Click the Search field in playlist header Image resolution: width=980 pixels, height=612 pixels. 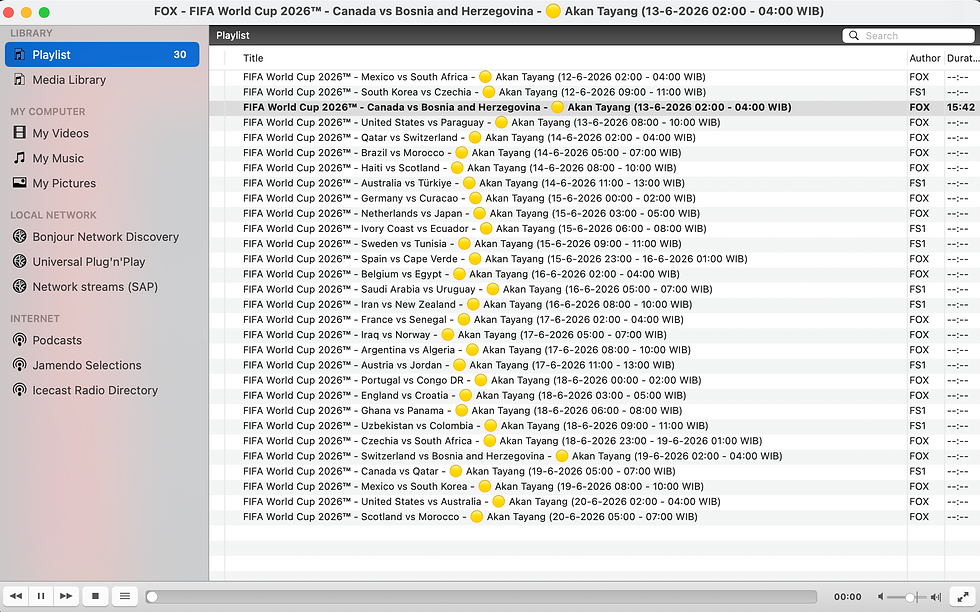click(x=908, y=36)
